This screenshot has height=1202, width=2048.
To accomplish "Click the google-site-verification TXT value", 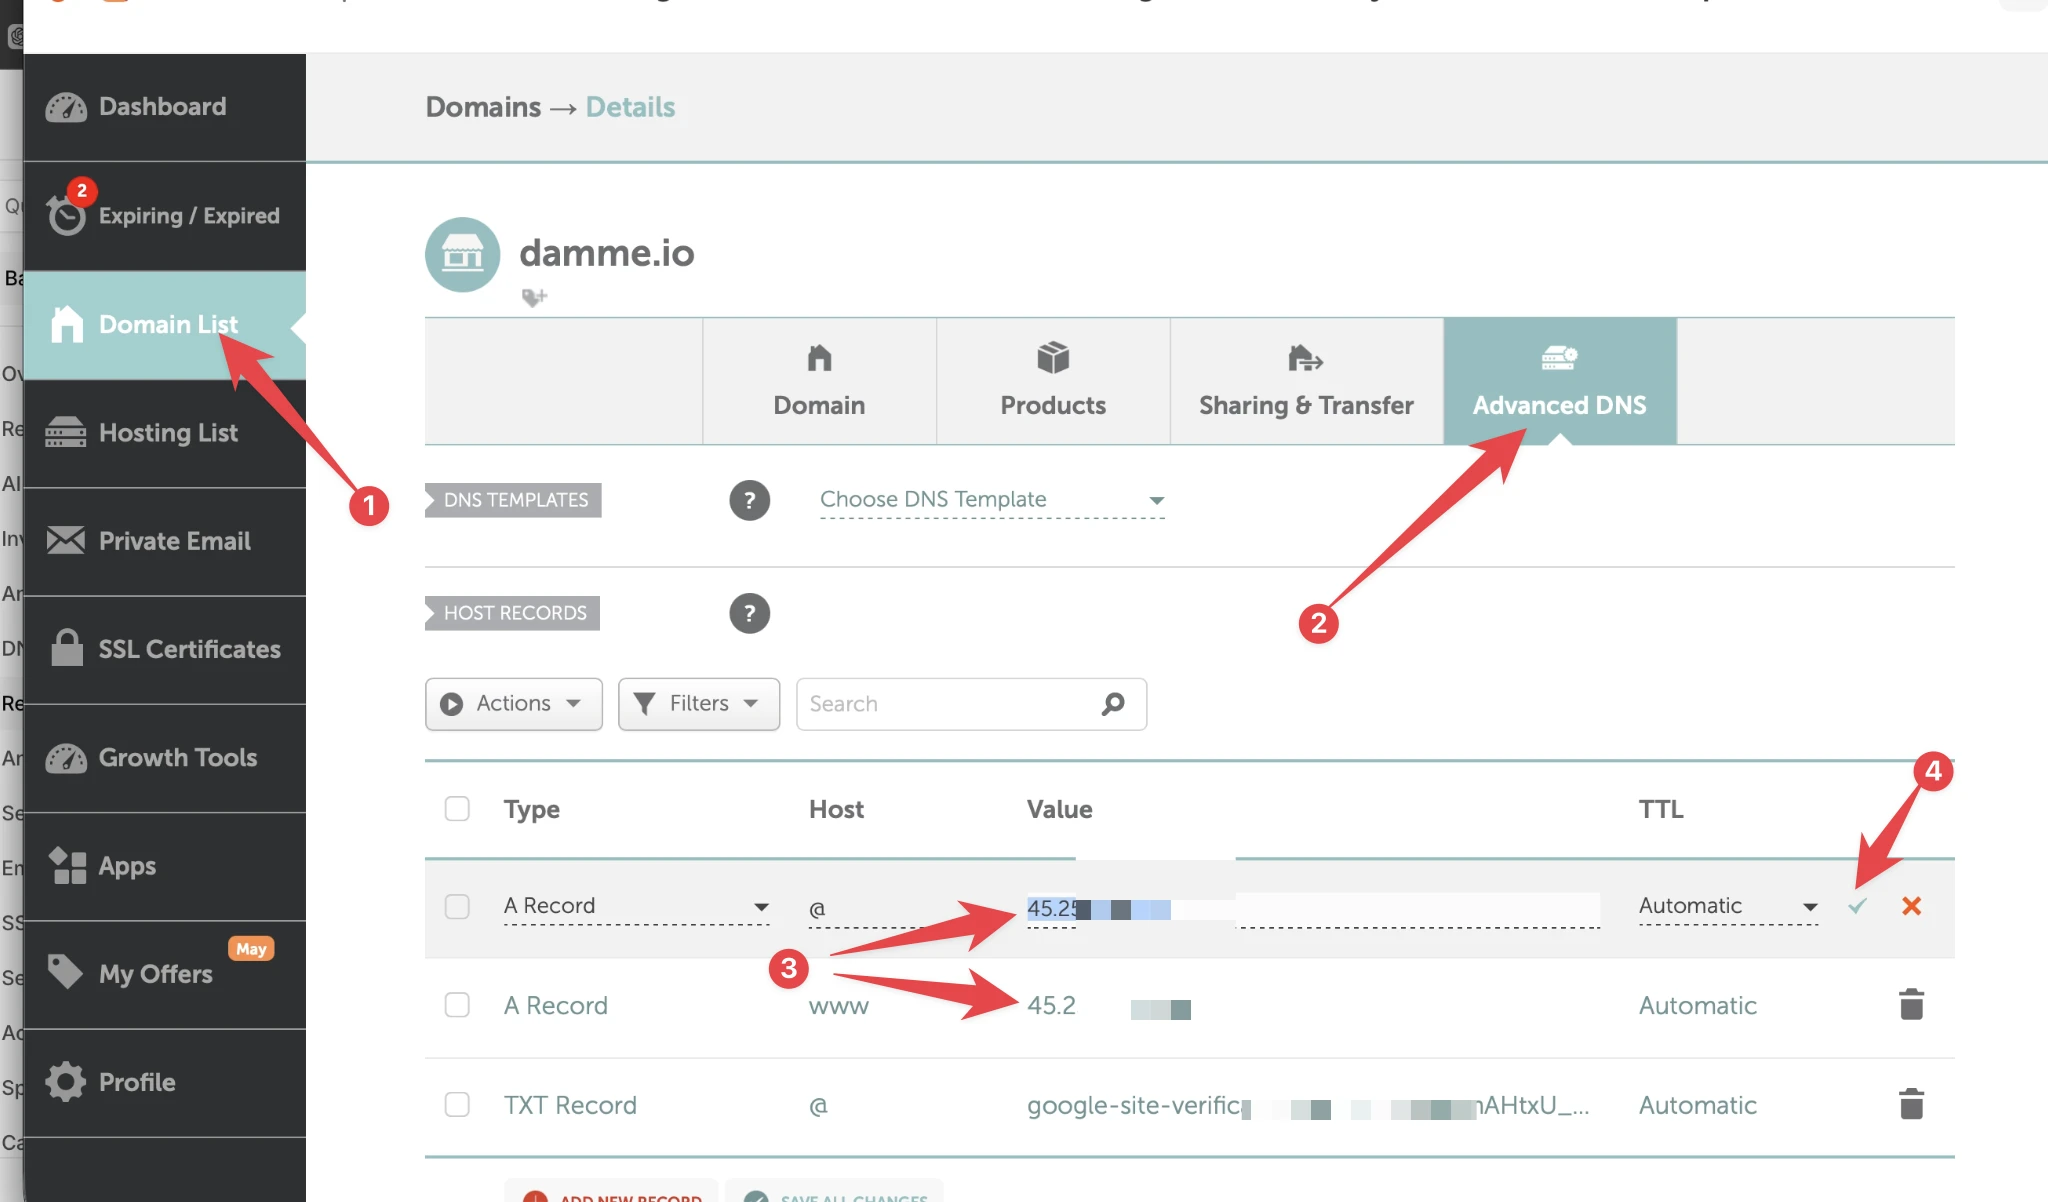I will pos(1308,1105).
